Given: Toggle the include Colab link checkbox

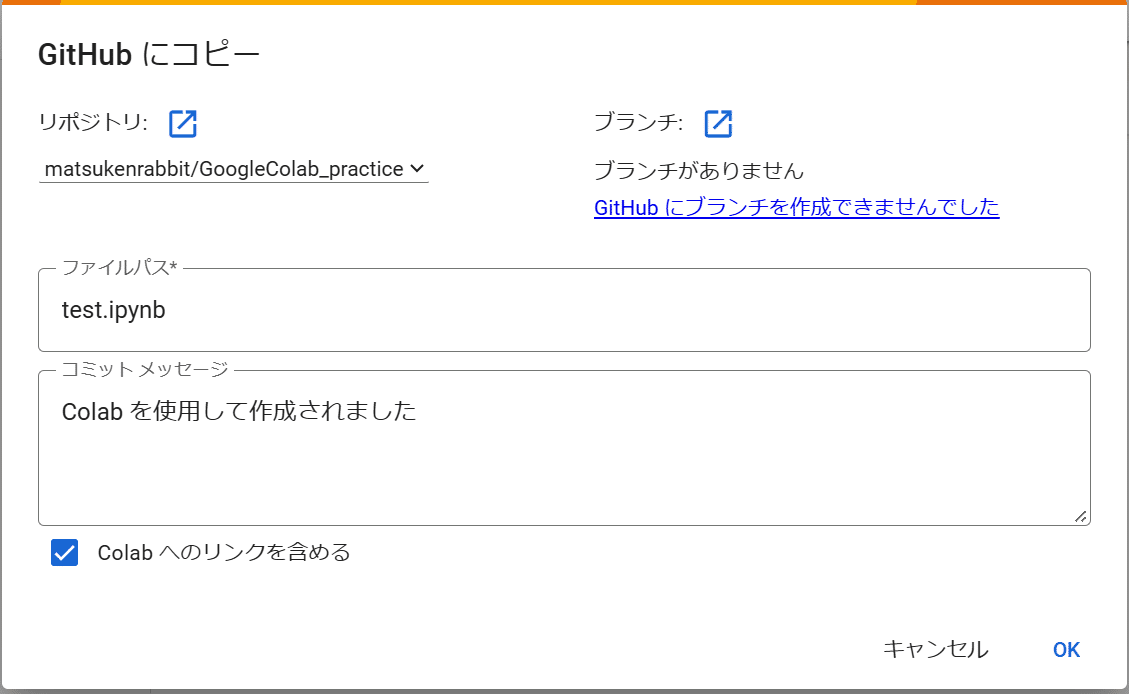Looking at the screenshot, I should (64, 552).
